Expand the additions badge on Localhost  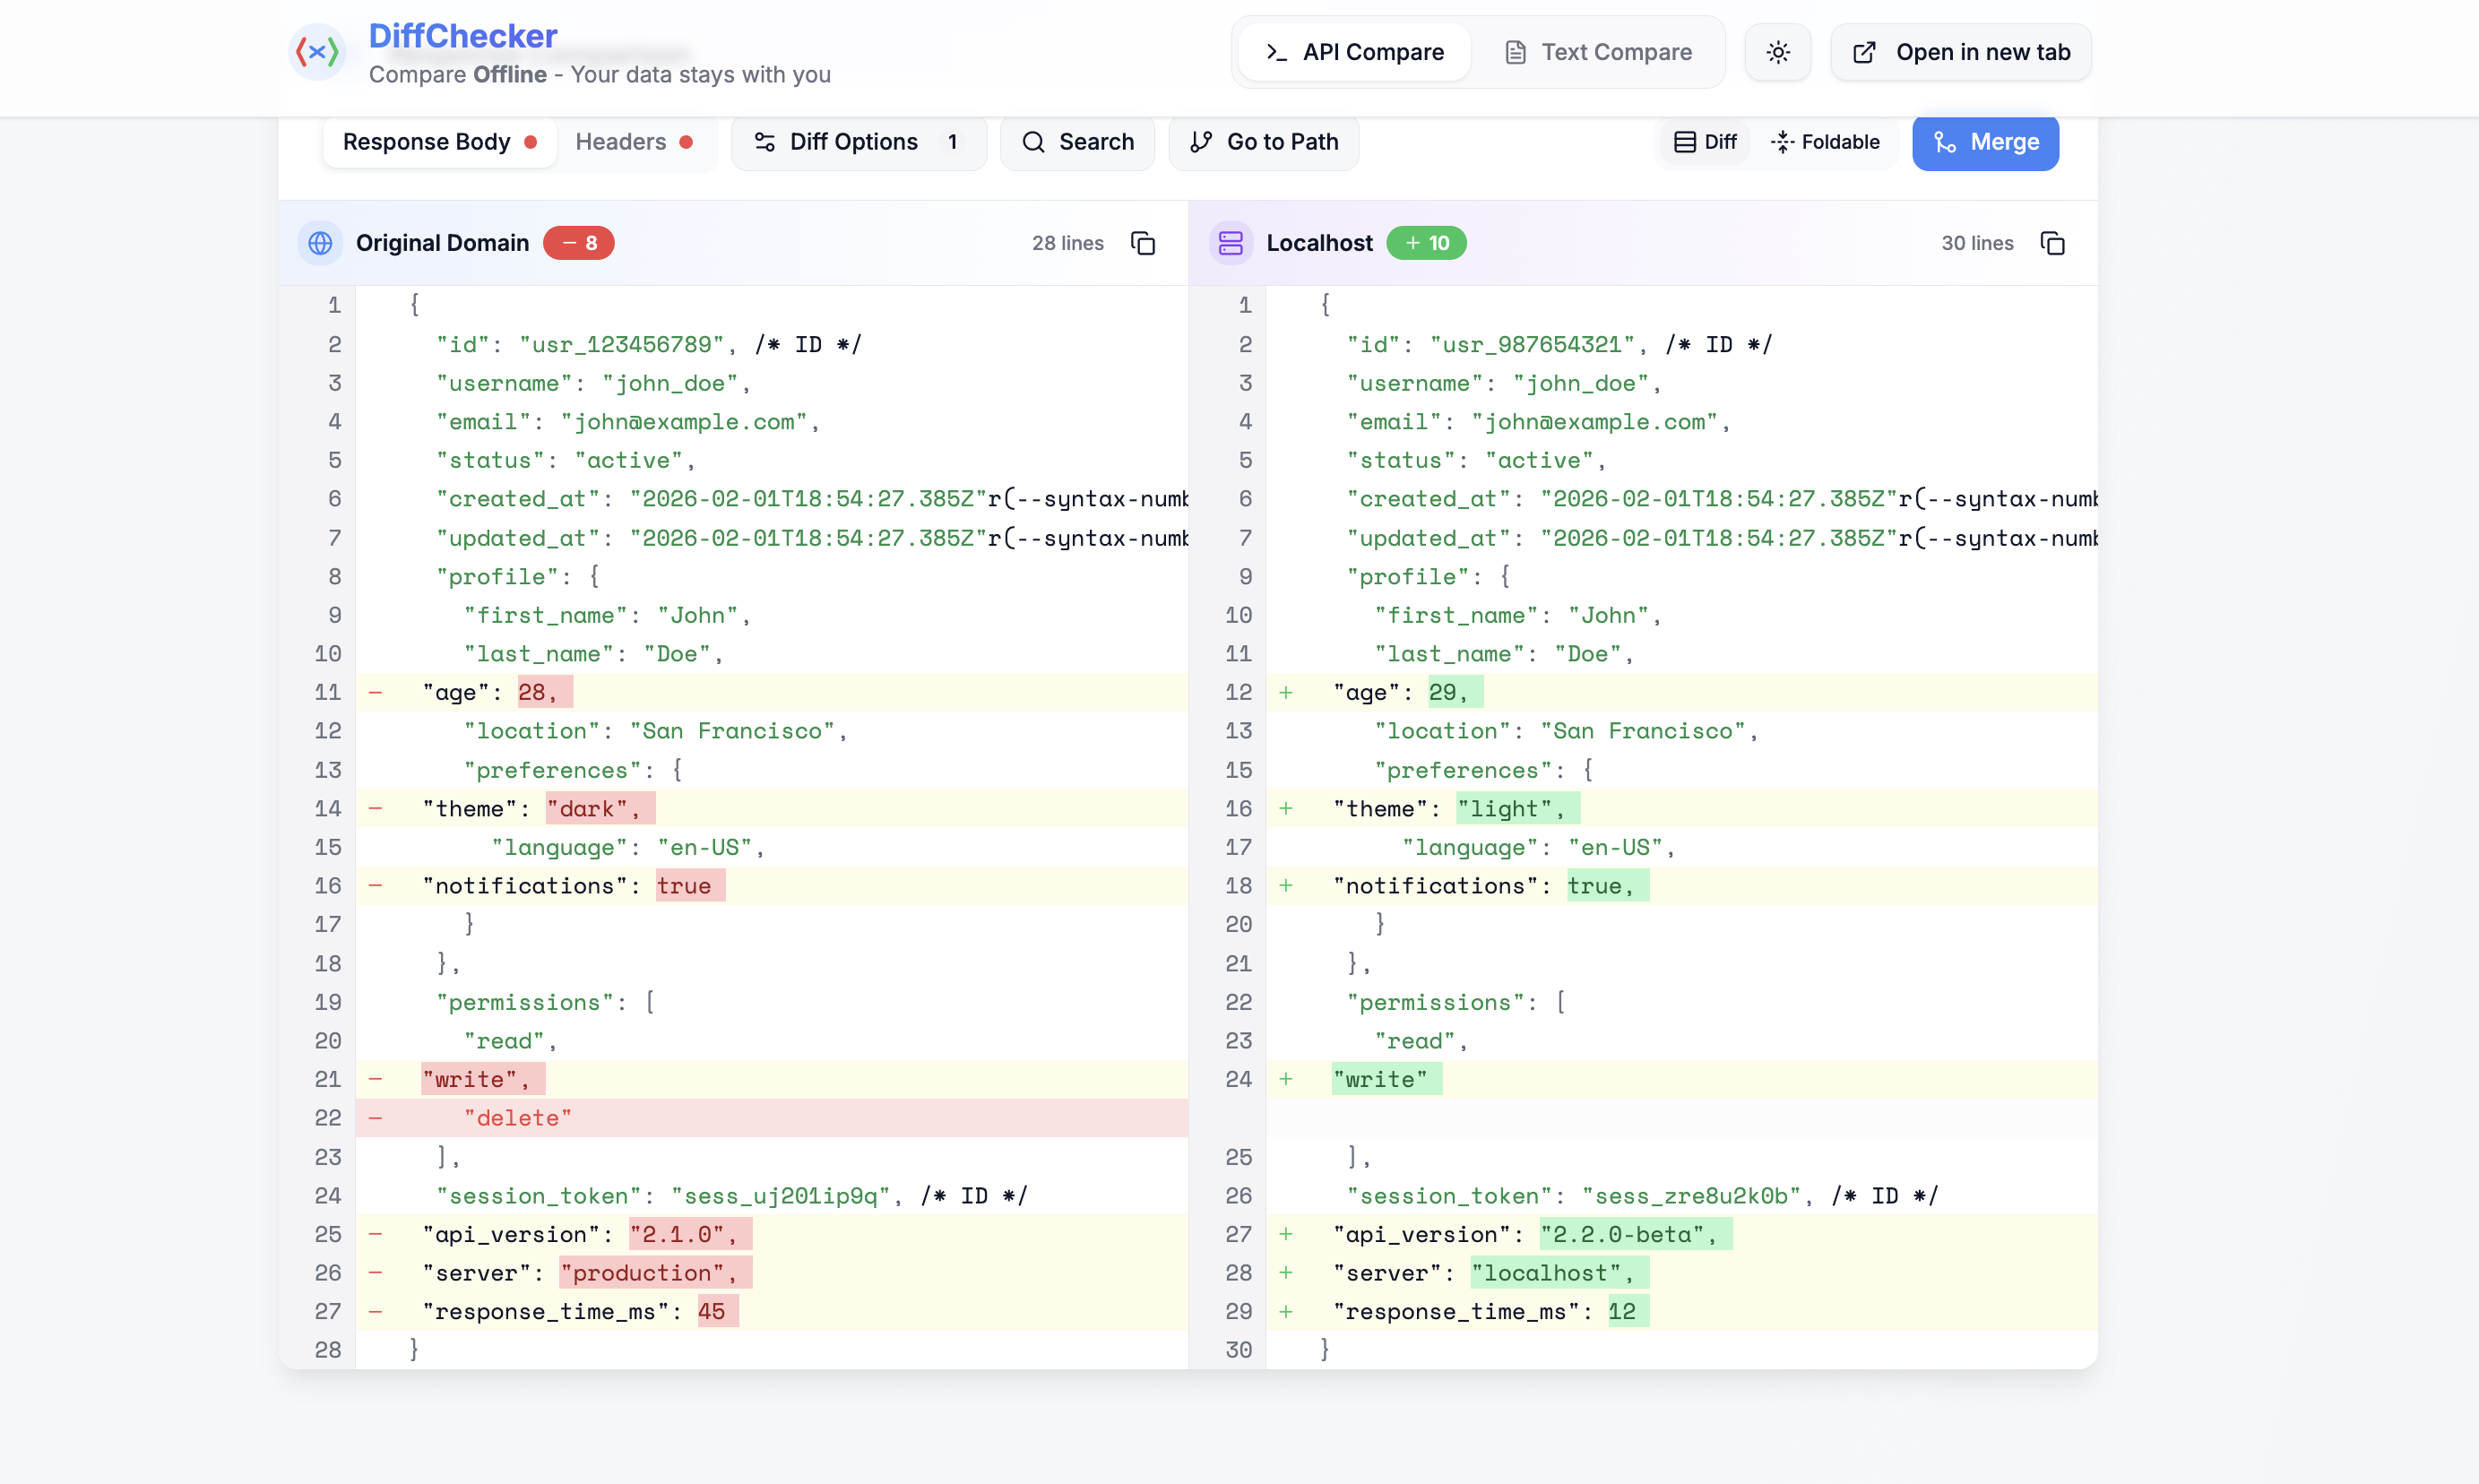click(x=1425, y=242)
